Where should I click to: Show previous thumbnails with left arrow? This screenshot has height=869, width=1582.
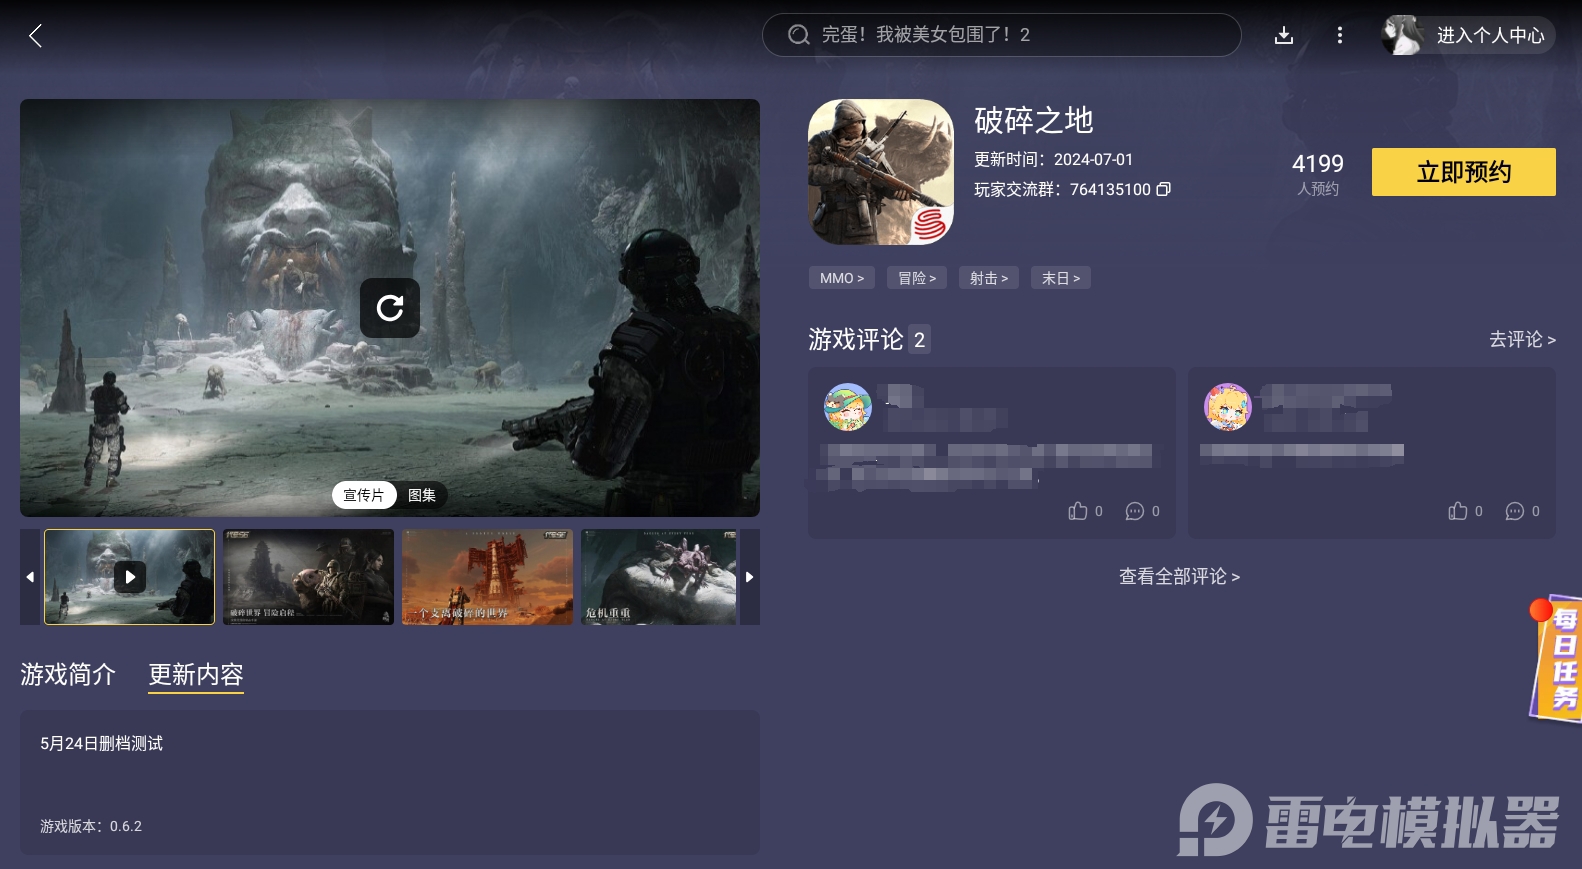(30, 577)
